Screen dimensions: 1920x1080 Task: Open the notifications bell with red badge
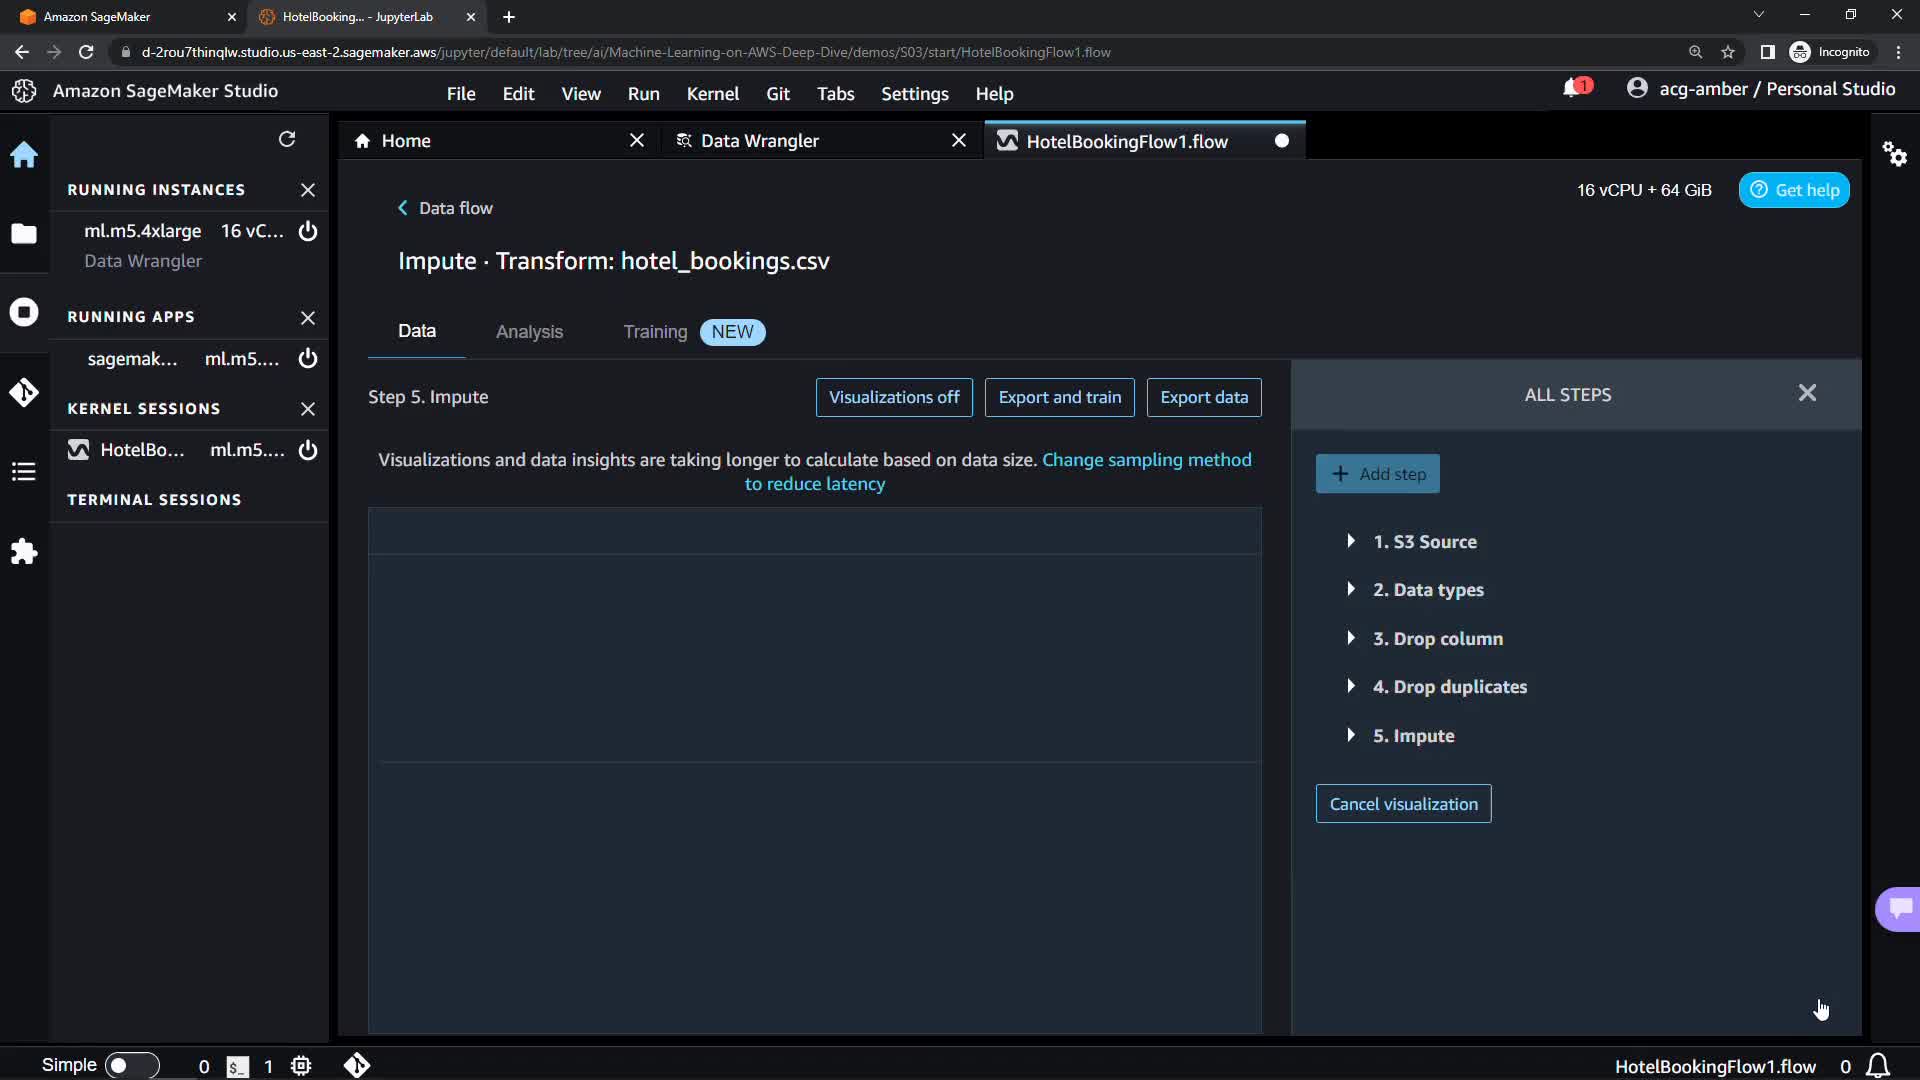pos(1573,89)
